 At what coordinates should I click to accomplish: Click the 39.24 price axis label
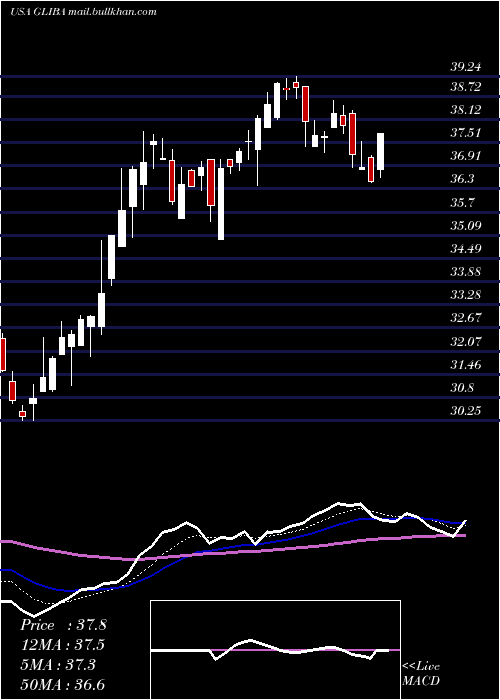[466, 67]
